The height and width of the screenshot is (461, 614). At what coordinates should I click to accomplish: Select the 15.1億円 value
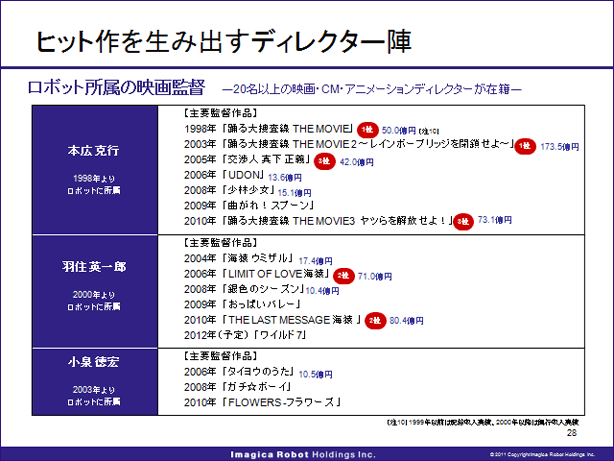[294, 193]
